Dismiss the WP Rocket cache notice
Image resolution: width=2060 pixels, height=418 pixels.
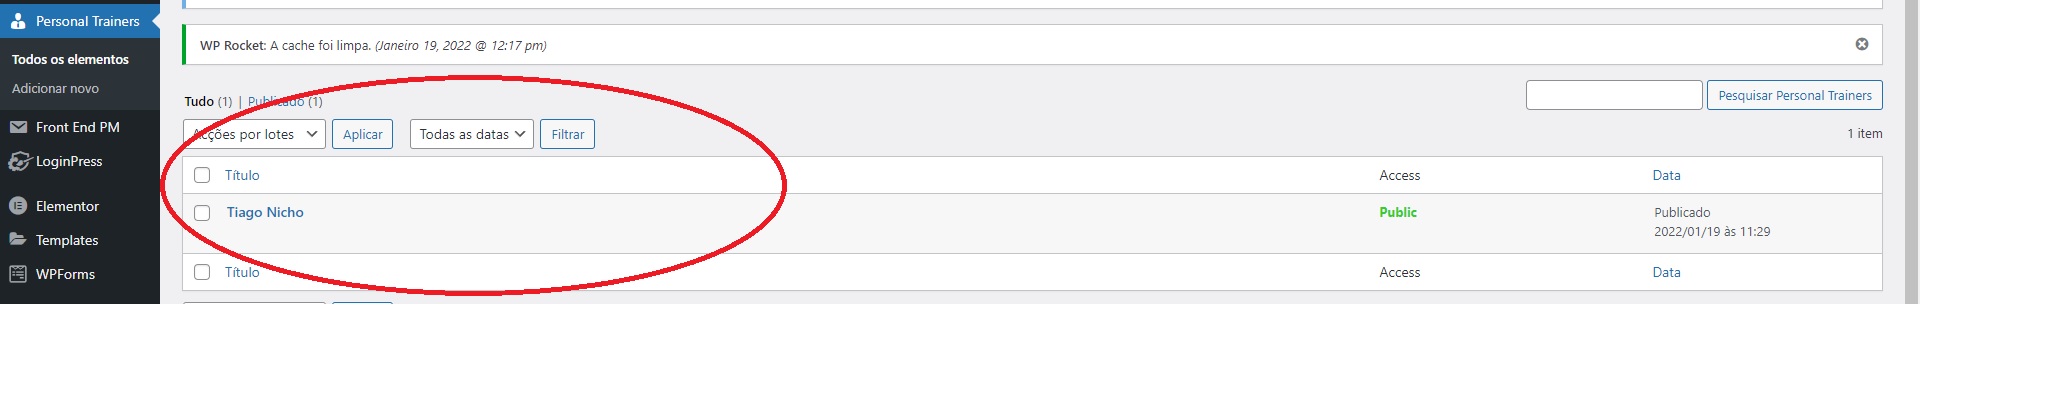(x=1862, y=44)
